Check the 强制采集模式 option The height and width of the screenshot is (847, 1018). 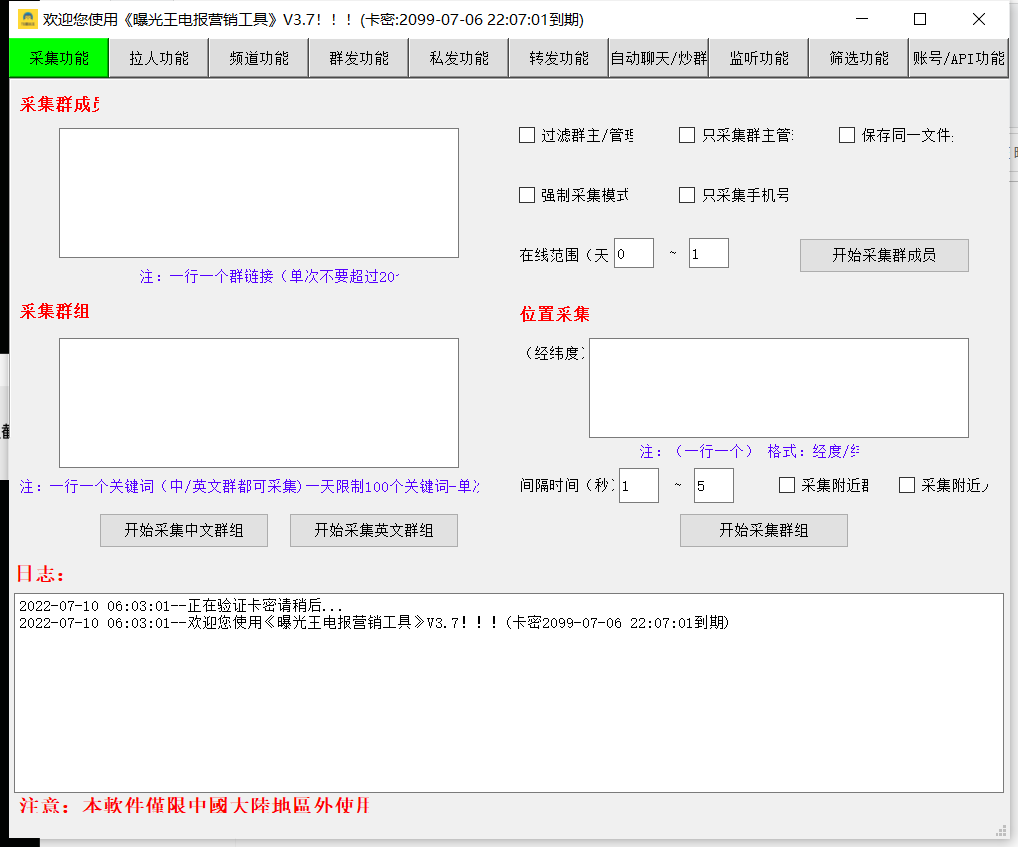point(527,195)
